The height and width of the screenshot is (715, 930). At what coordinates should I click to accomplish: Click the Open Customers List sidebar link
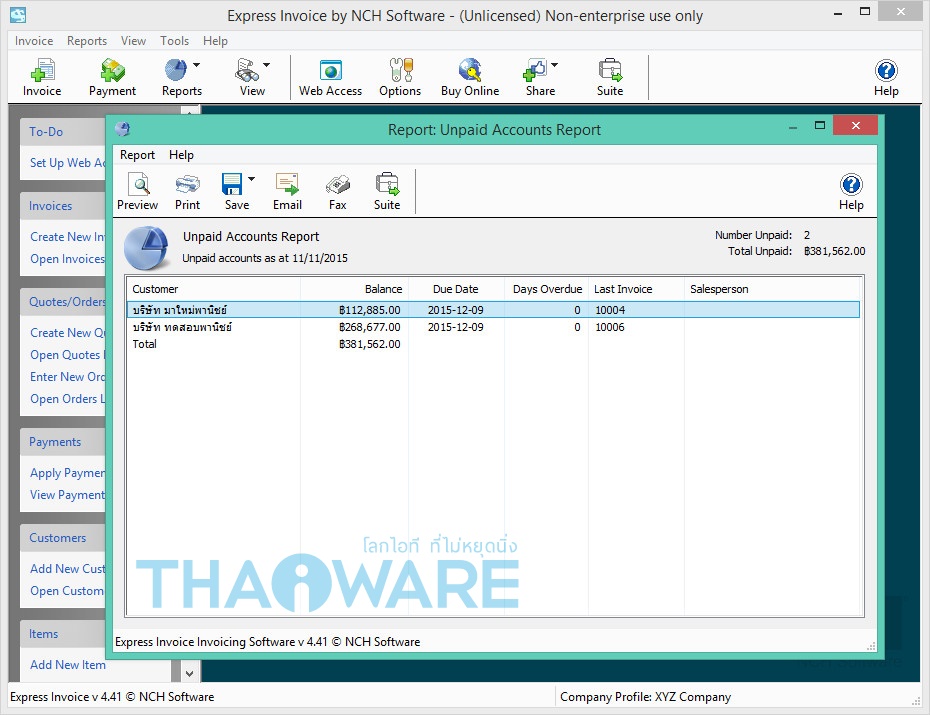click(x=68, y=591)
